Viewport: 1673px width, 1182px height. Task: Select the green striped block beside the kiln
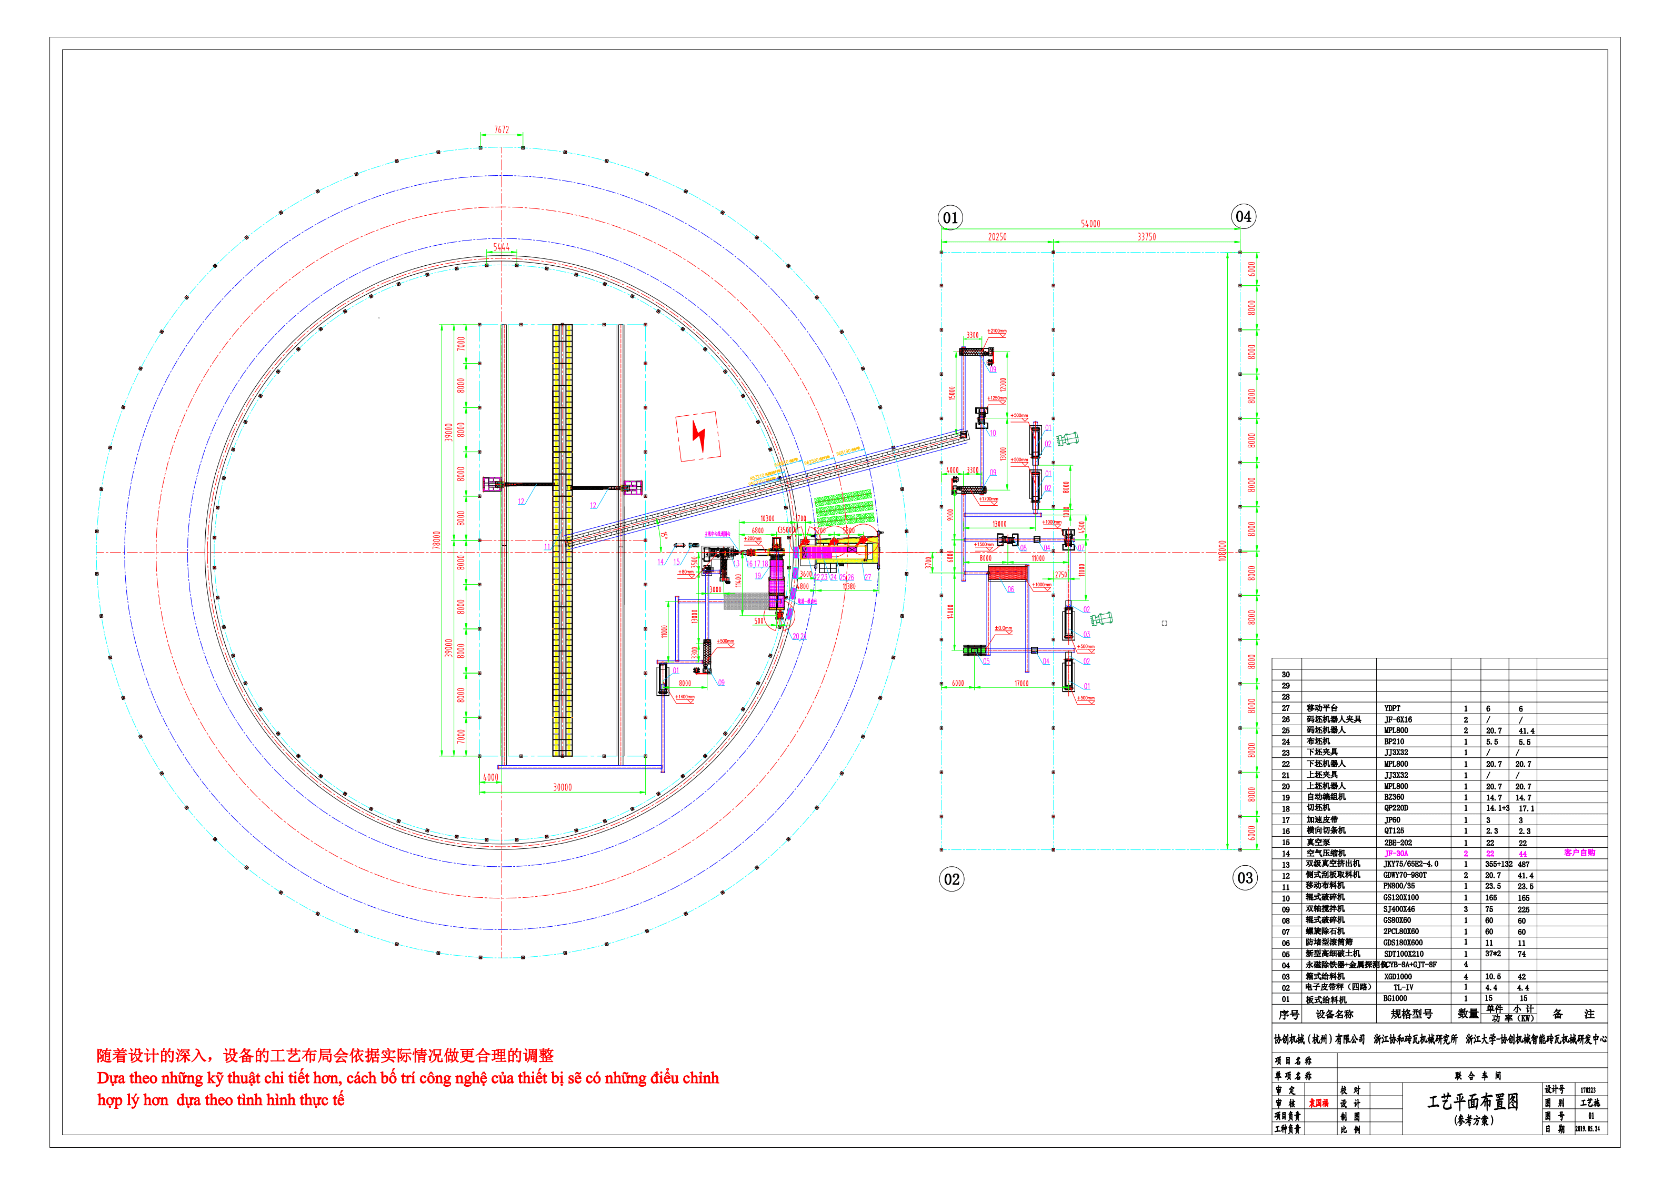pos(843,506)
